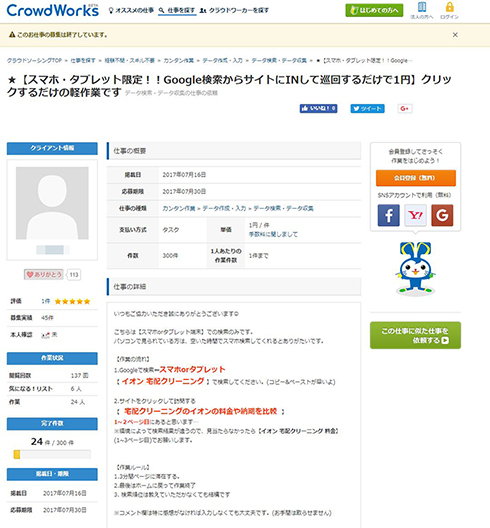This screenshot has height=528, width=490.
Task: Open the 経験不問・スキル不要 breadcrumb link
Action: [129, 61]
